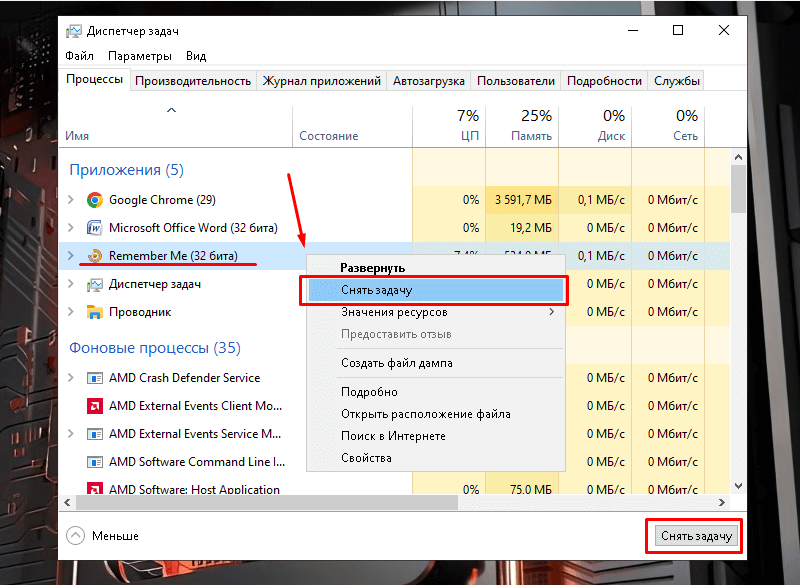The height and width of the screenshot is (585, 800).
Task: Click the AMD External Events Client icon
Action: click(x=95, y=406)
